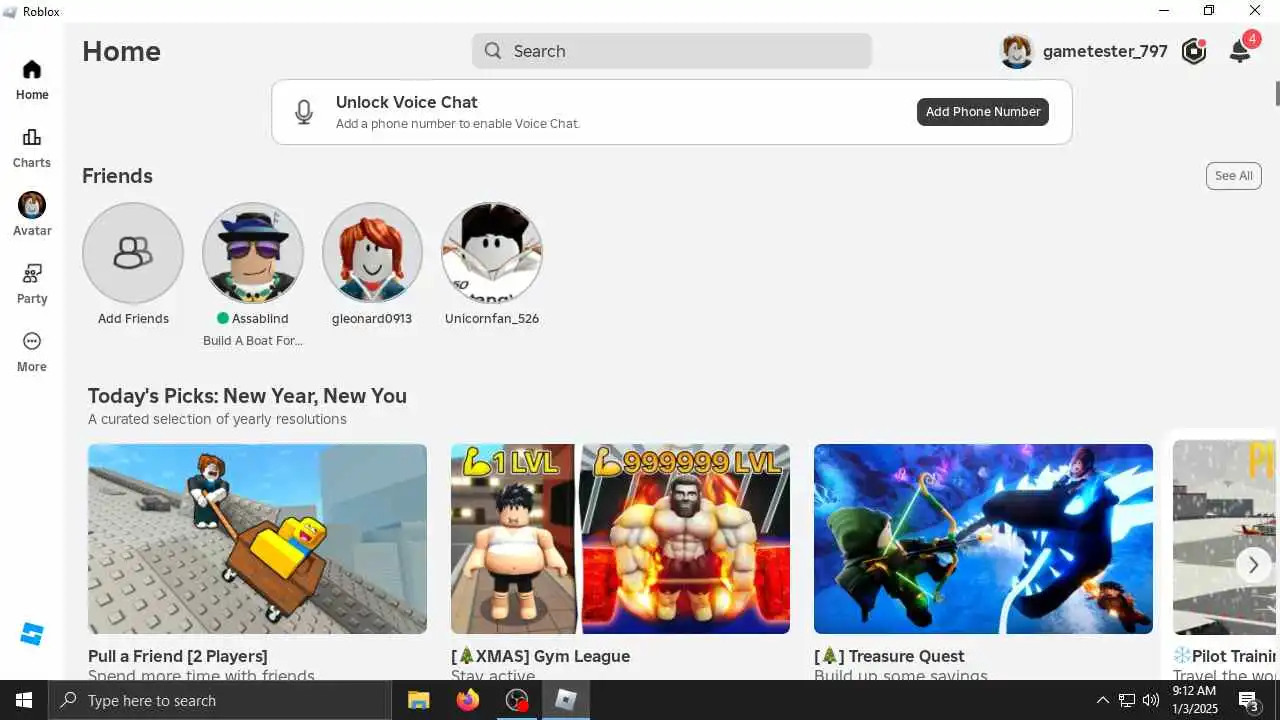
Task: Open Unicornfan_526's friend avatar
Action: (x=492, y=253)
